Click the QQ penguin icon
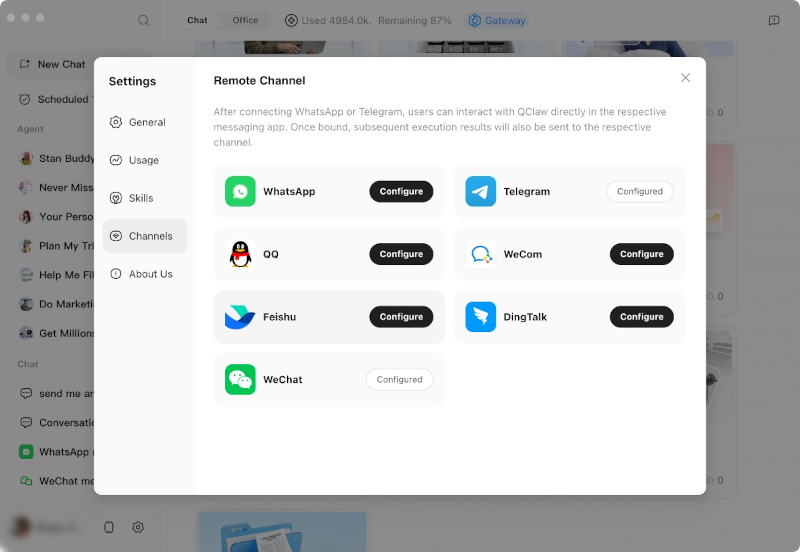Screen dimensions: 800x552 tap(240, 254)
